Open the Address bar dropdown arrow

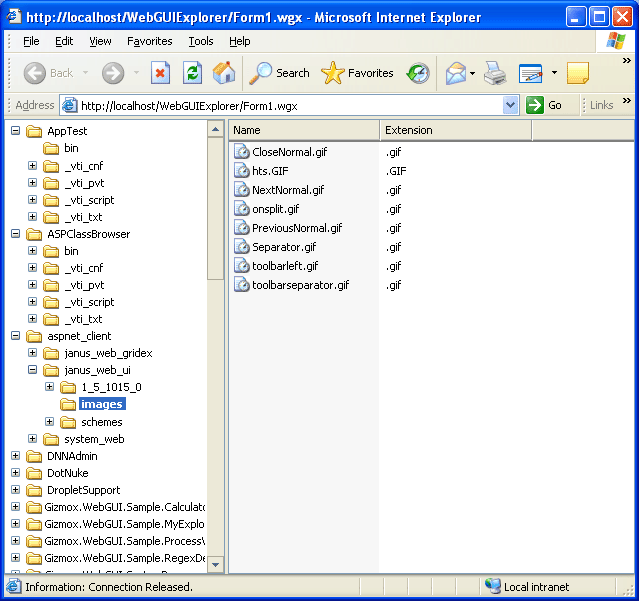coord(510,106)
